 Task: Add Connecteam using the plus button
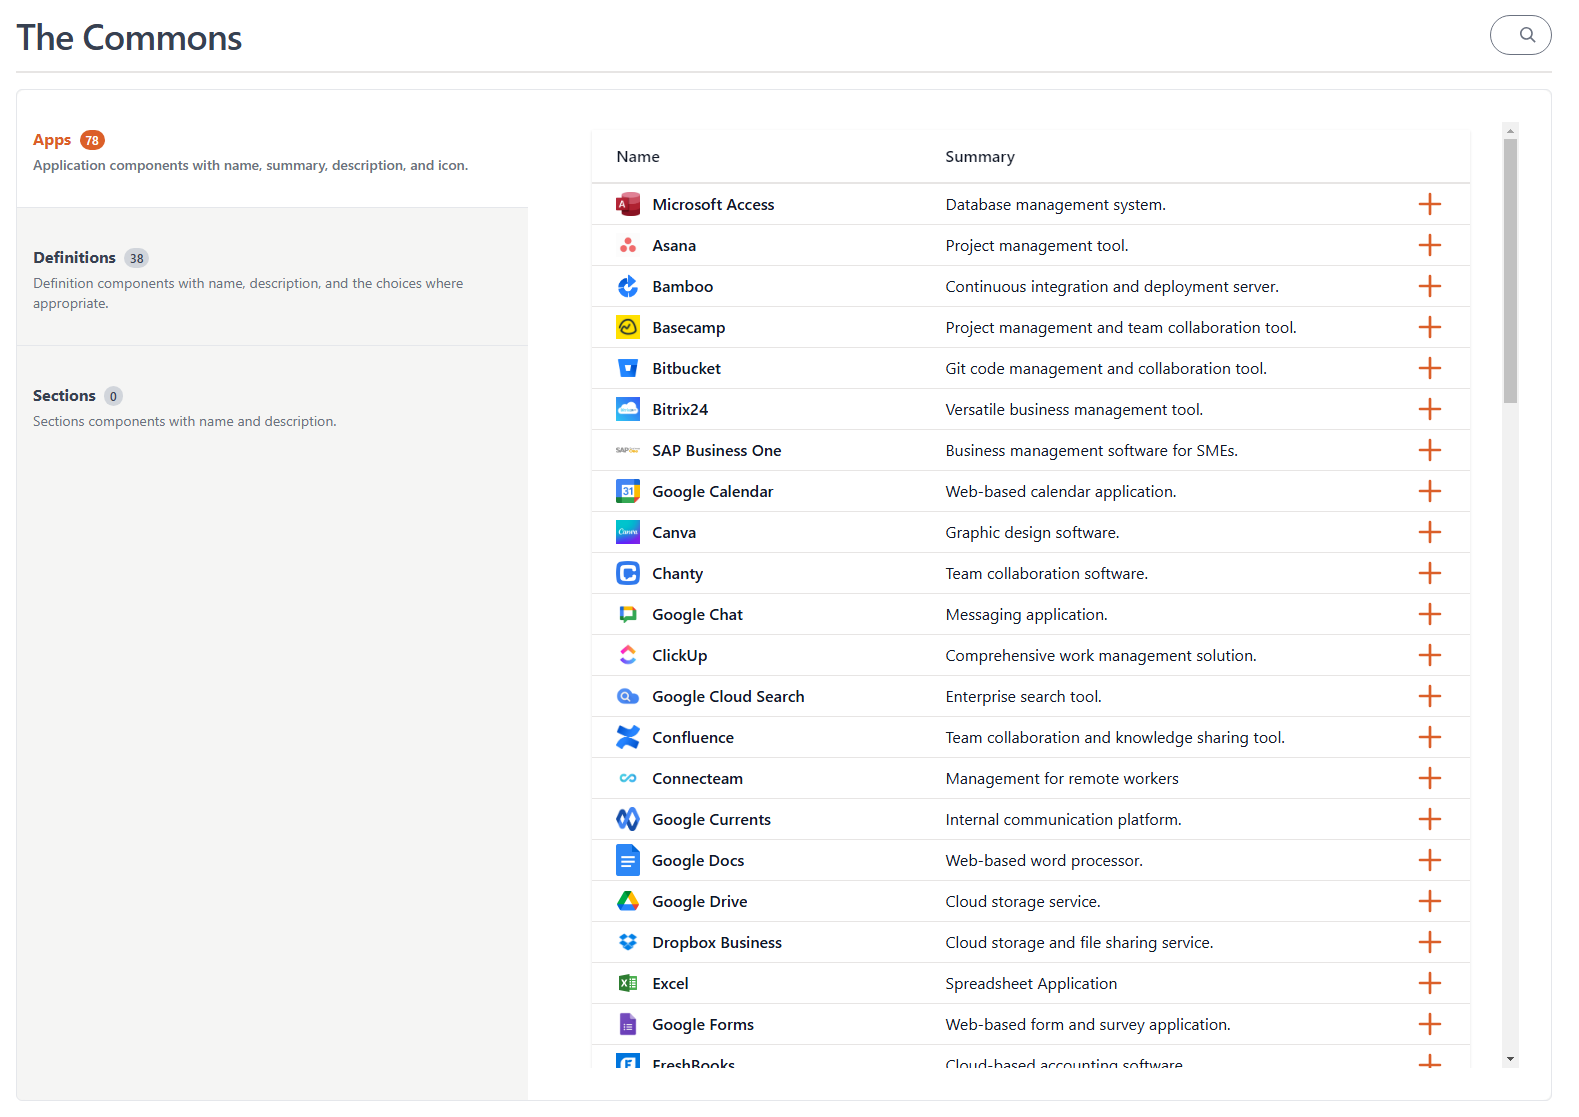1430,778
